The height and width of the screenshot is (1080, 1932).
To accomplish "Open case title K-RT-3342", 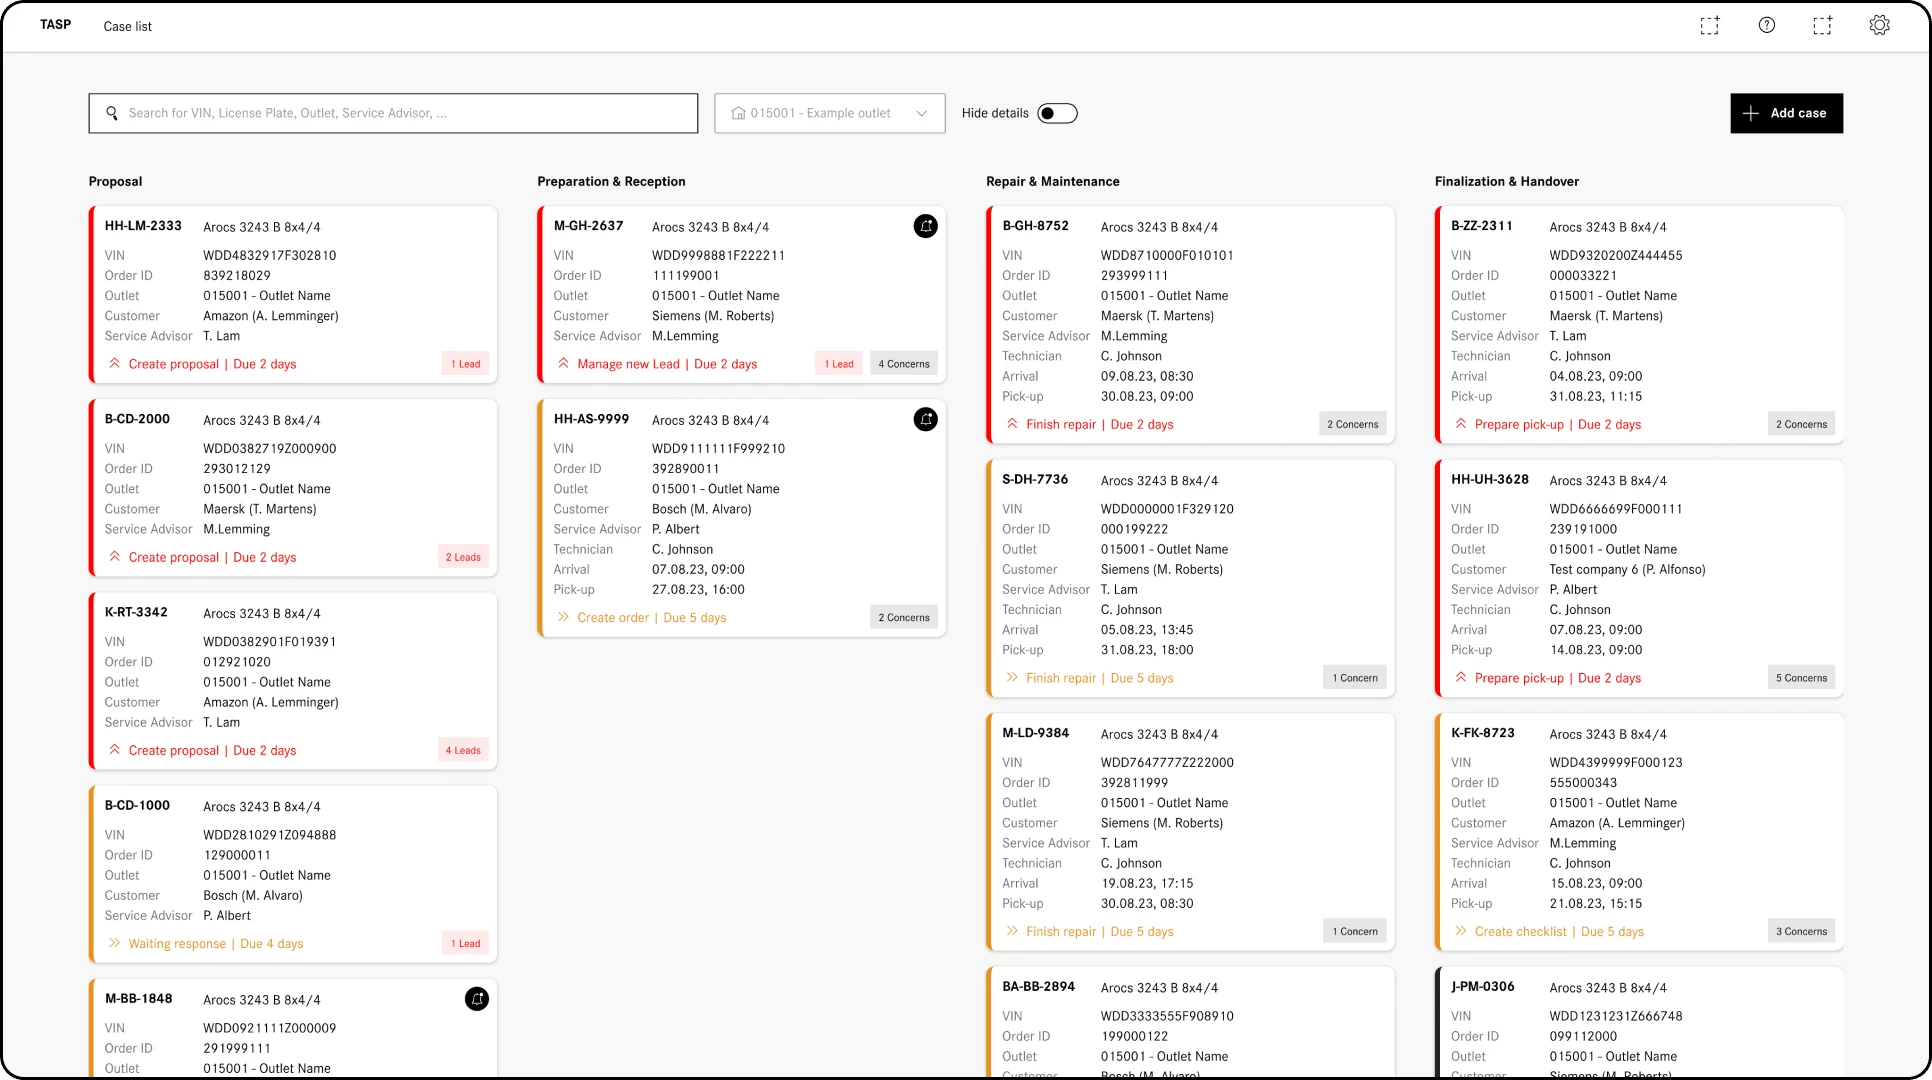I will (x=136, y=612).
